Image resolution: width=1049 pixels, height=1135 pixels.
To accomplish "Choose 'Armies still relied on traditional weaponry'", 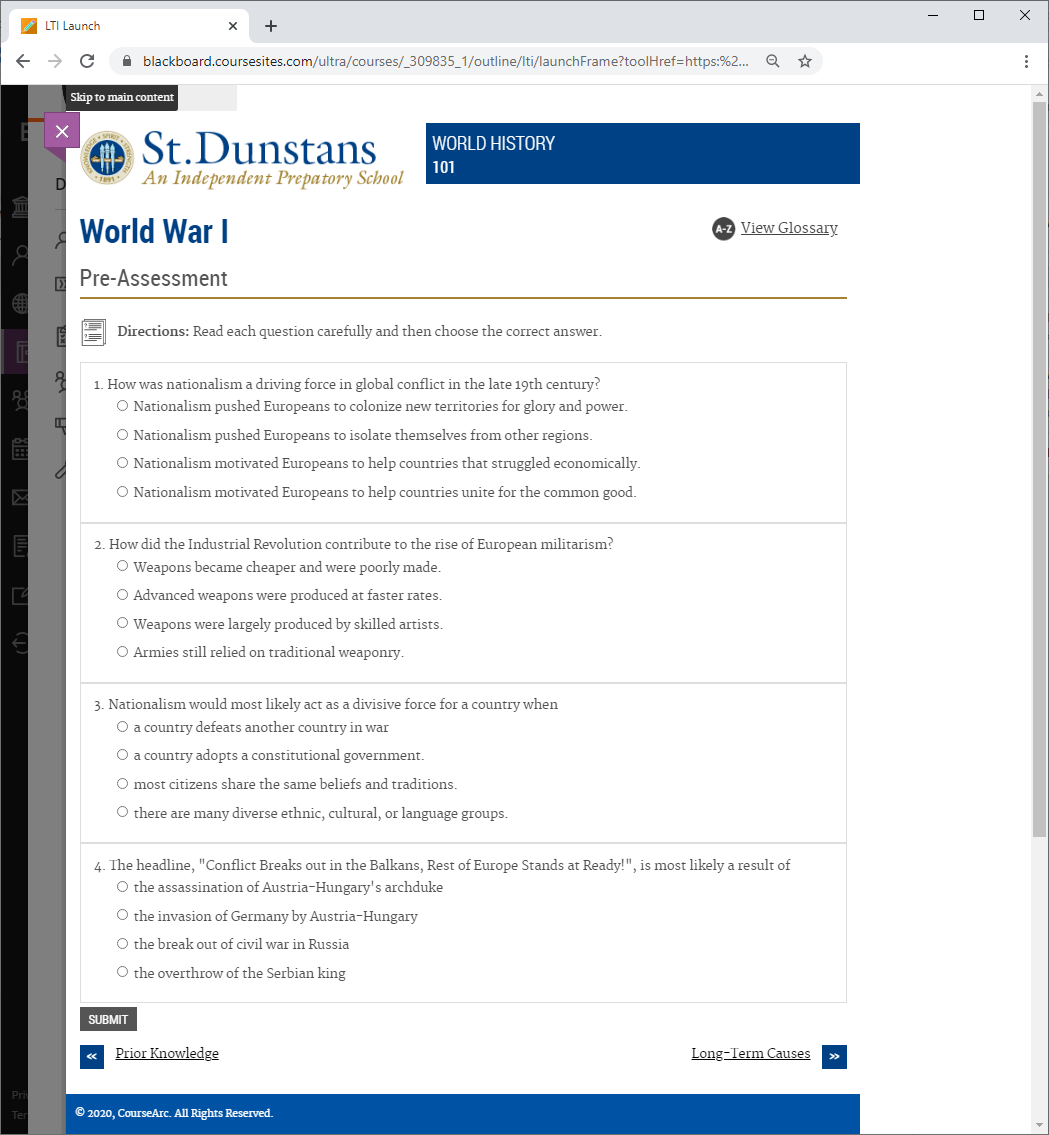I will pos(122,652).
